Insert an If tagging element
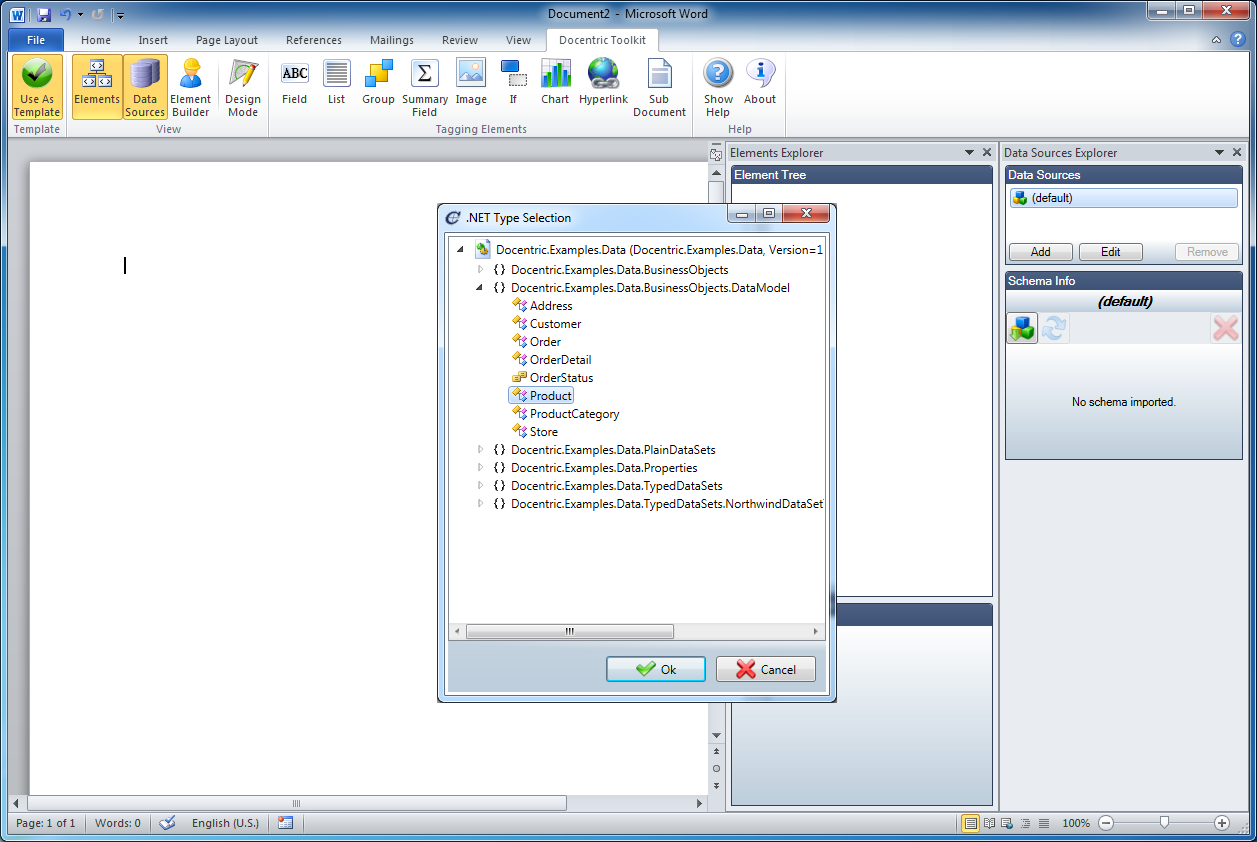Screen dimensions: 1257x842 (x=513, y=82)
